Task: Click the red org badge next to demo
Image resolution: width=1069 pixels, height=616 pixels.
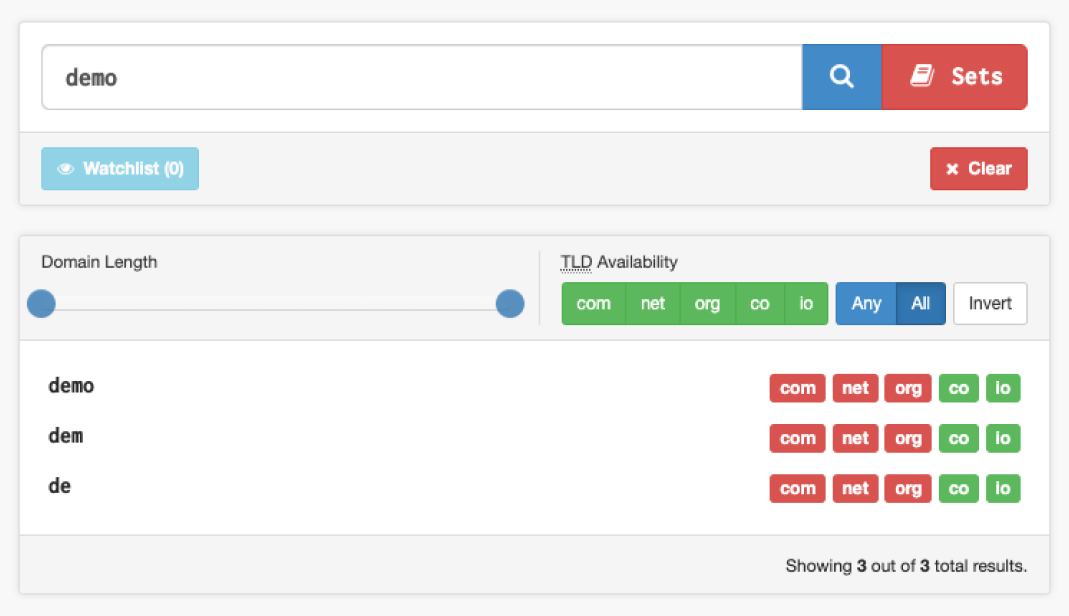Action: (x=907, y=388)
